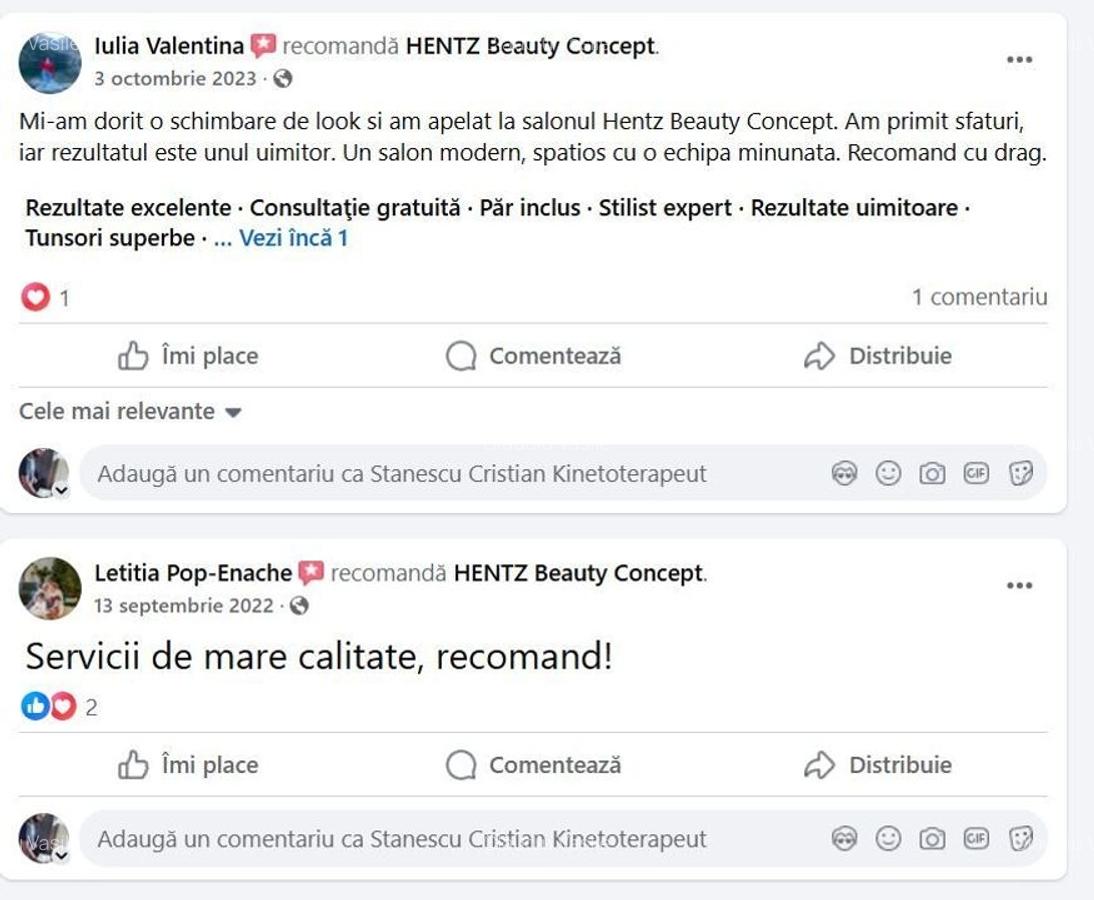The image size is (1094, 900).
Task: Share Iulia's review using Distribuie
Action: click(878, 355)
